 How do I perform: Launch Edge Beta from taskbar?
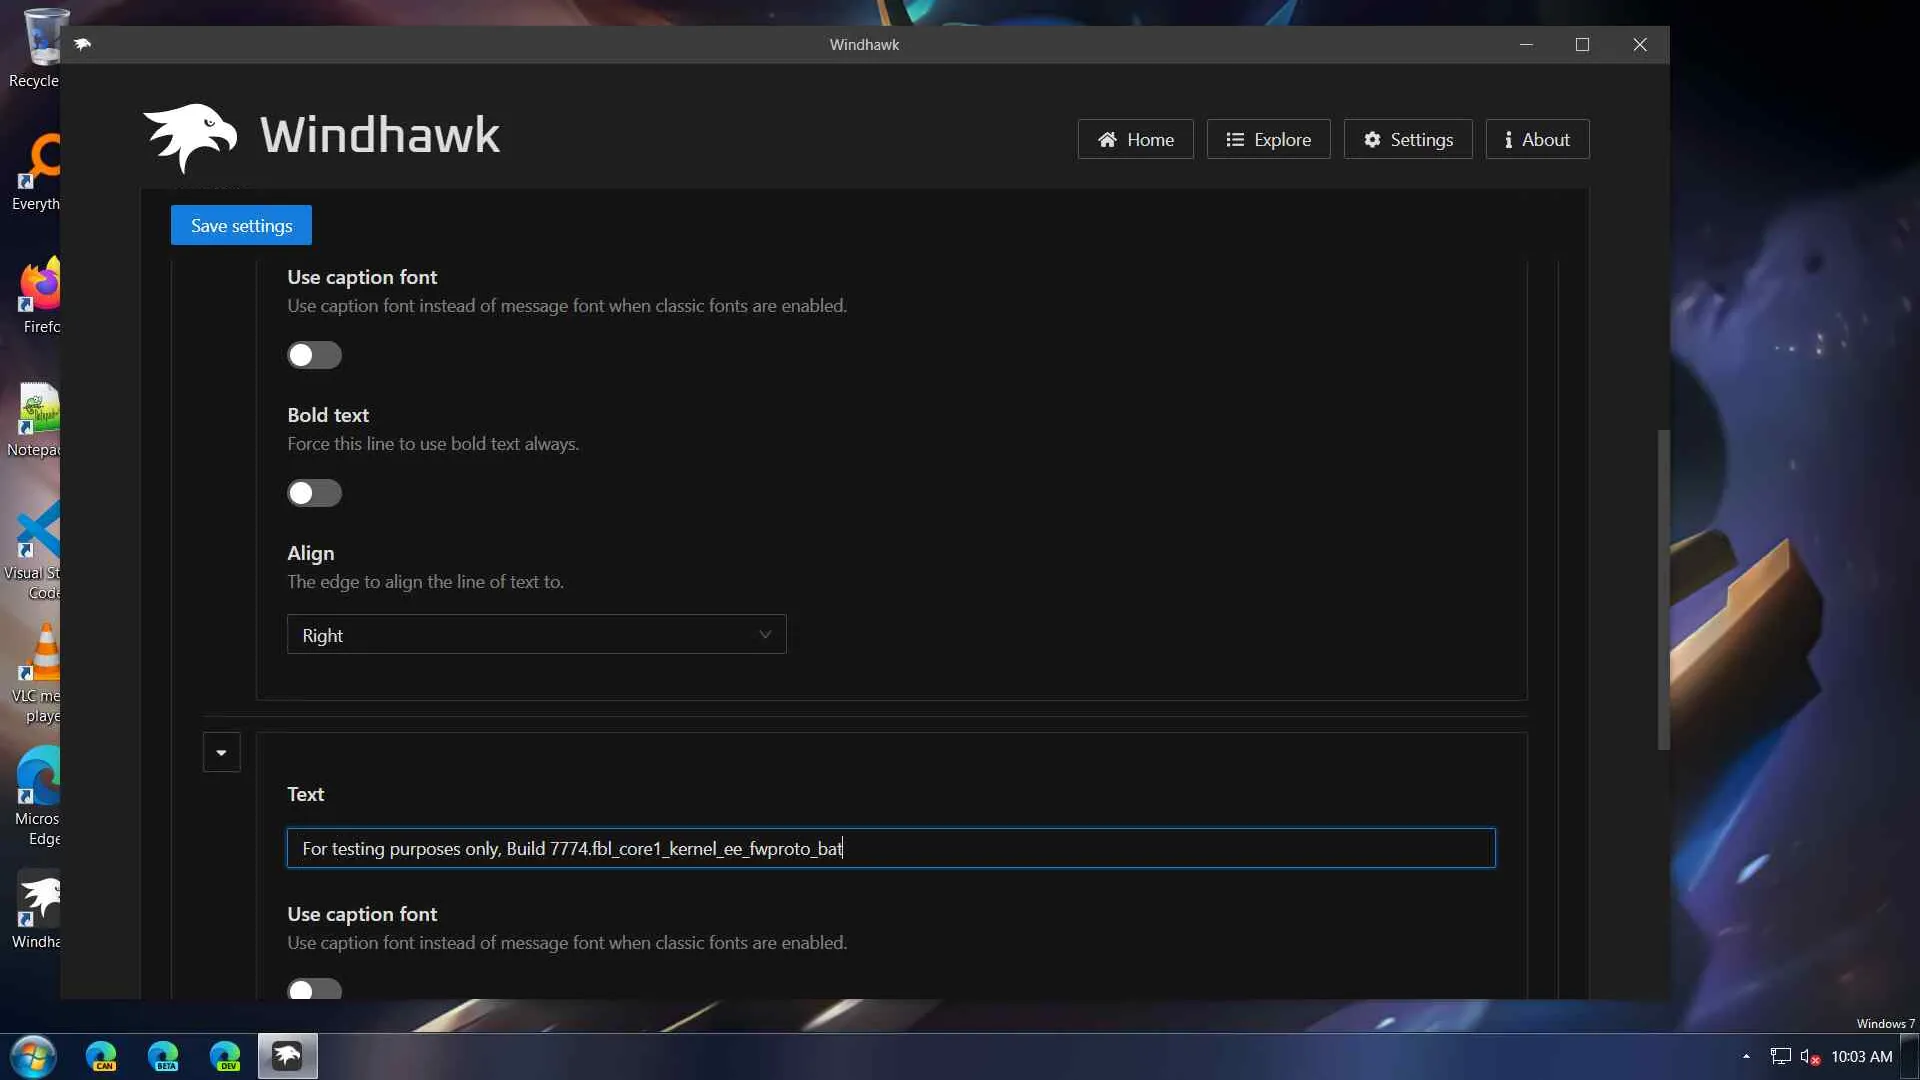click(163, 1056)
